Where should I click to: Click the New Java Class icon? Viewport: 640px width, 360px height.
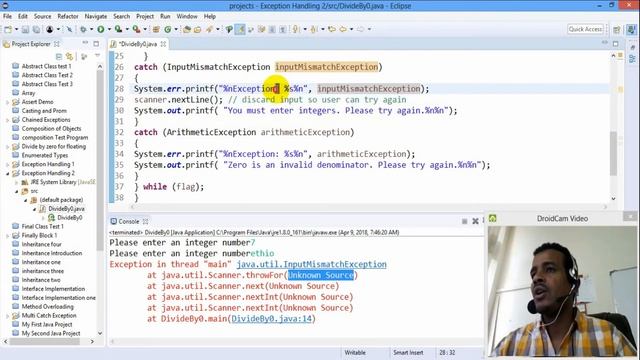168,29
